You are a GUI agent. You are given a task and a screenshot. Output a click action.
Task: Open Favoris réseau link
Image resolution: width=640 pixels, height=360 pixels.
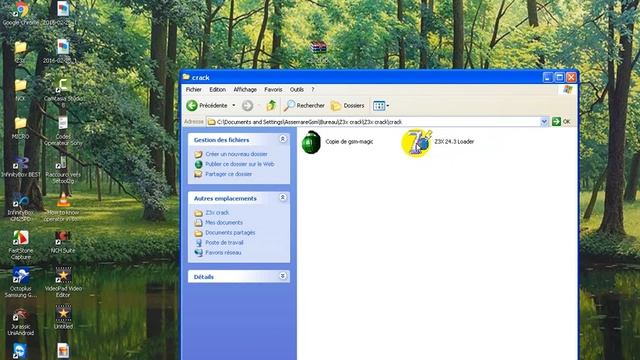click(223, 253)
